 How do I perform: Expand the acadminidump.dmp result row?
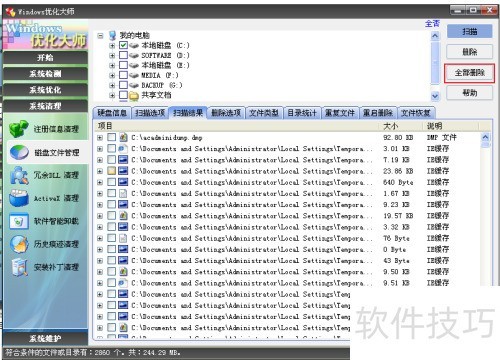100,137
